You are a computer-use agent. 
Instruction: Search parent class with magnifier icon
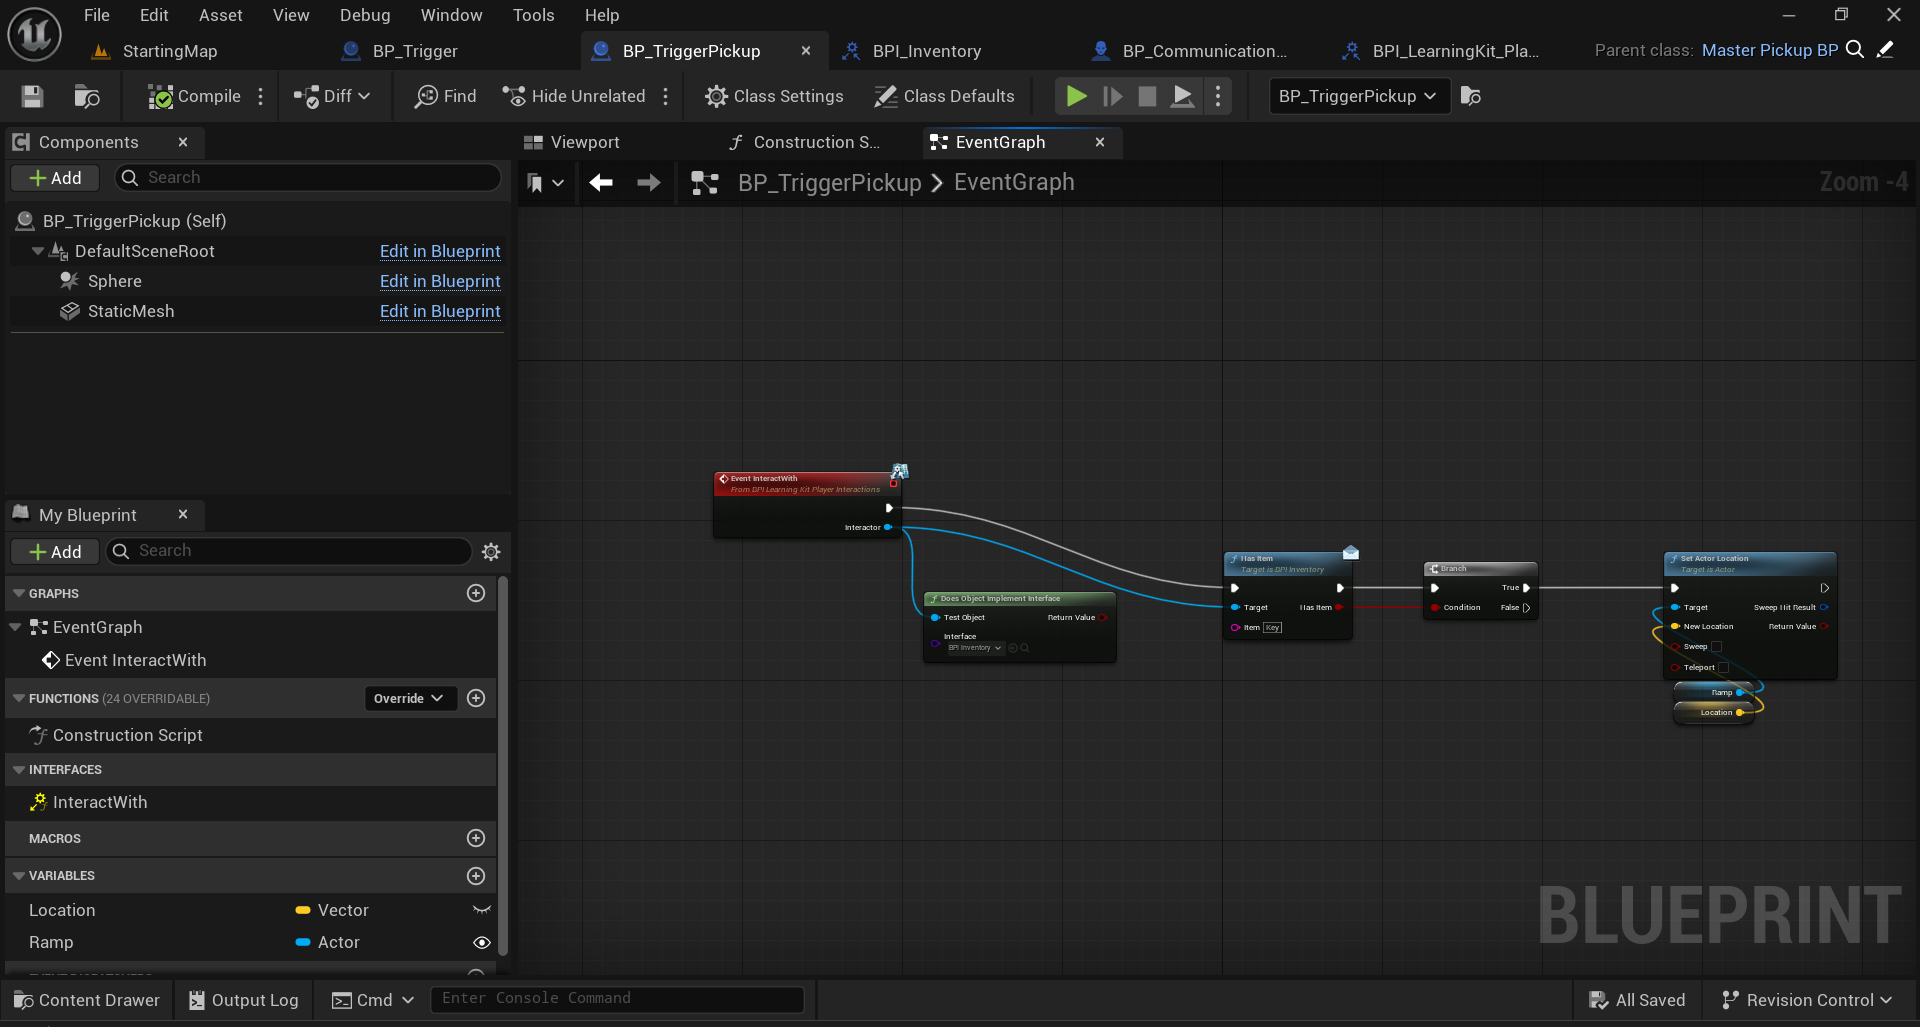(x=1854, y=50)
